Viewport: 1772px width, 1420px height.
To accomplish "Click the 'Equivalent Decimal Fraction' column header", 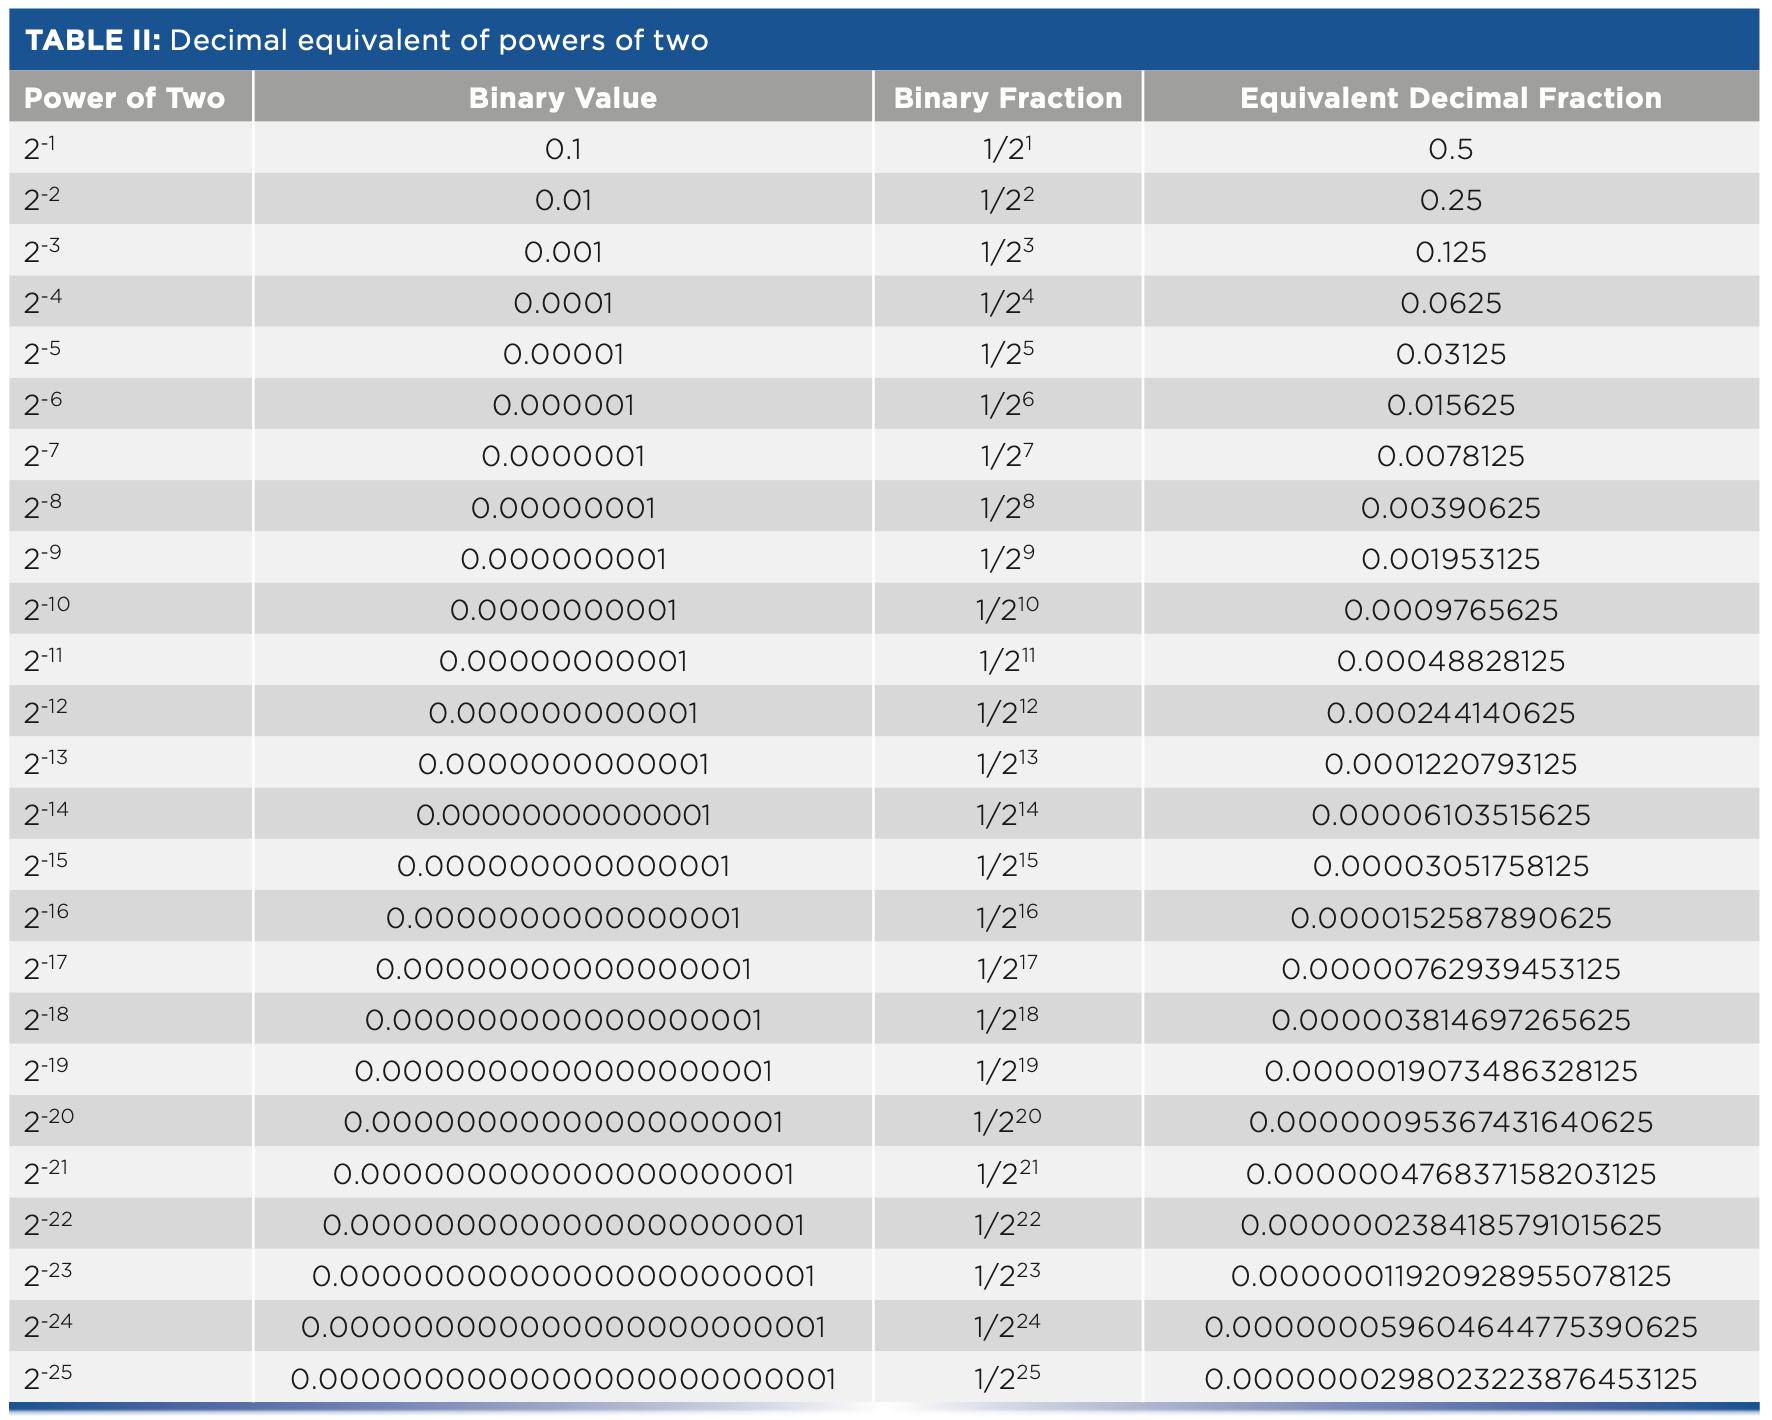I will 1450,98.
